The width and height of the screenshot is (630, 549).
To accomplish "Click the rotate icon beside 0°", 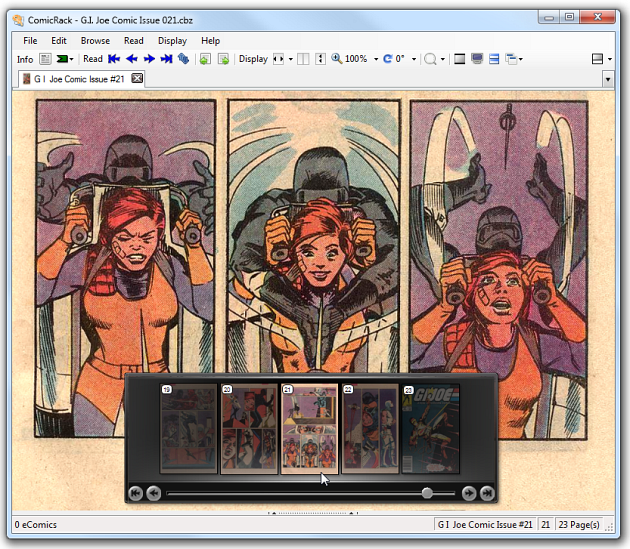I will pyautogui.click(x=387, y=59).
